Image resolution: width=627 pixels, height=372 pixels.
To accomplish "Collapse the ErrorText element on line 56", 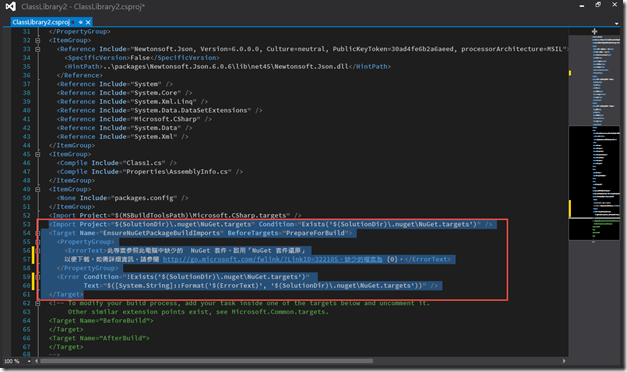I will [38, 250].
